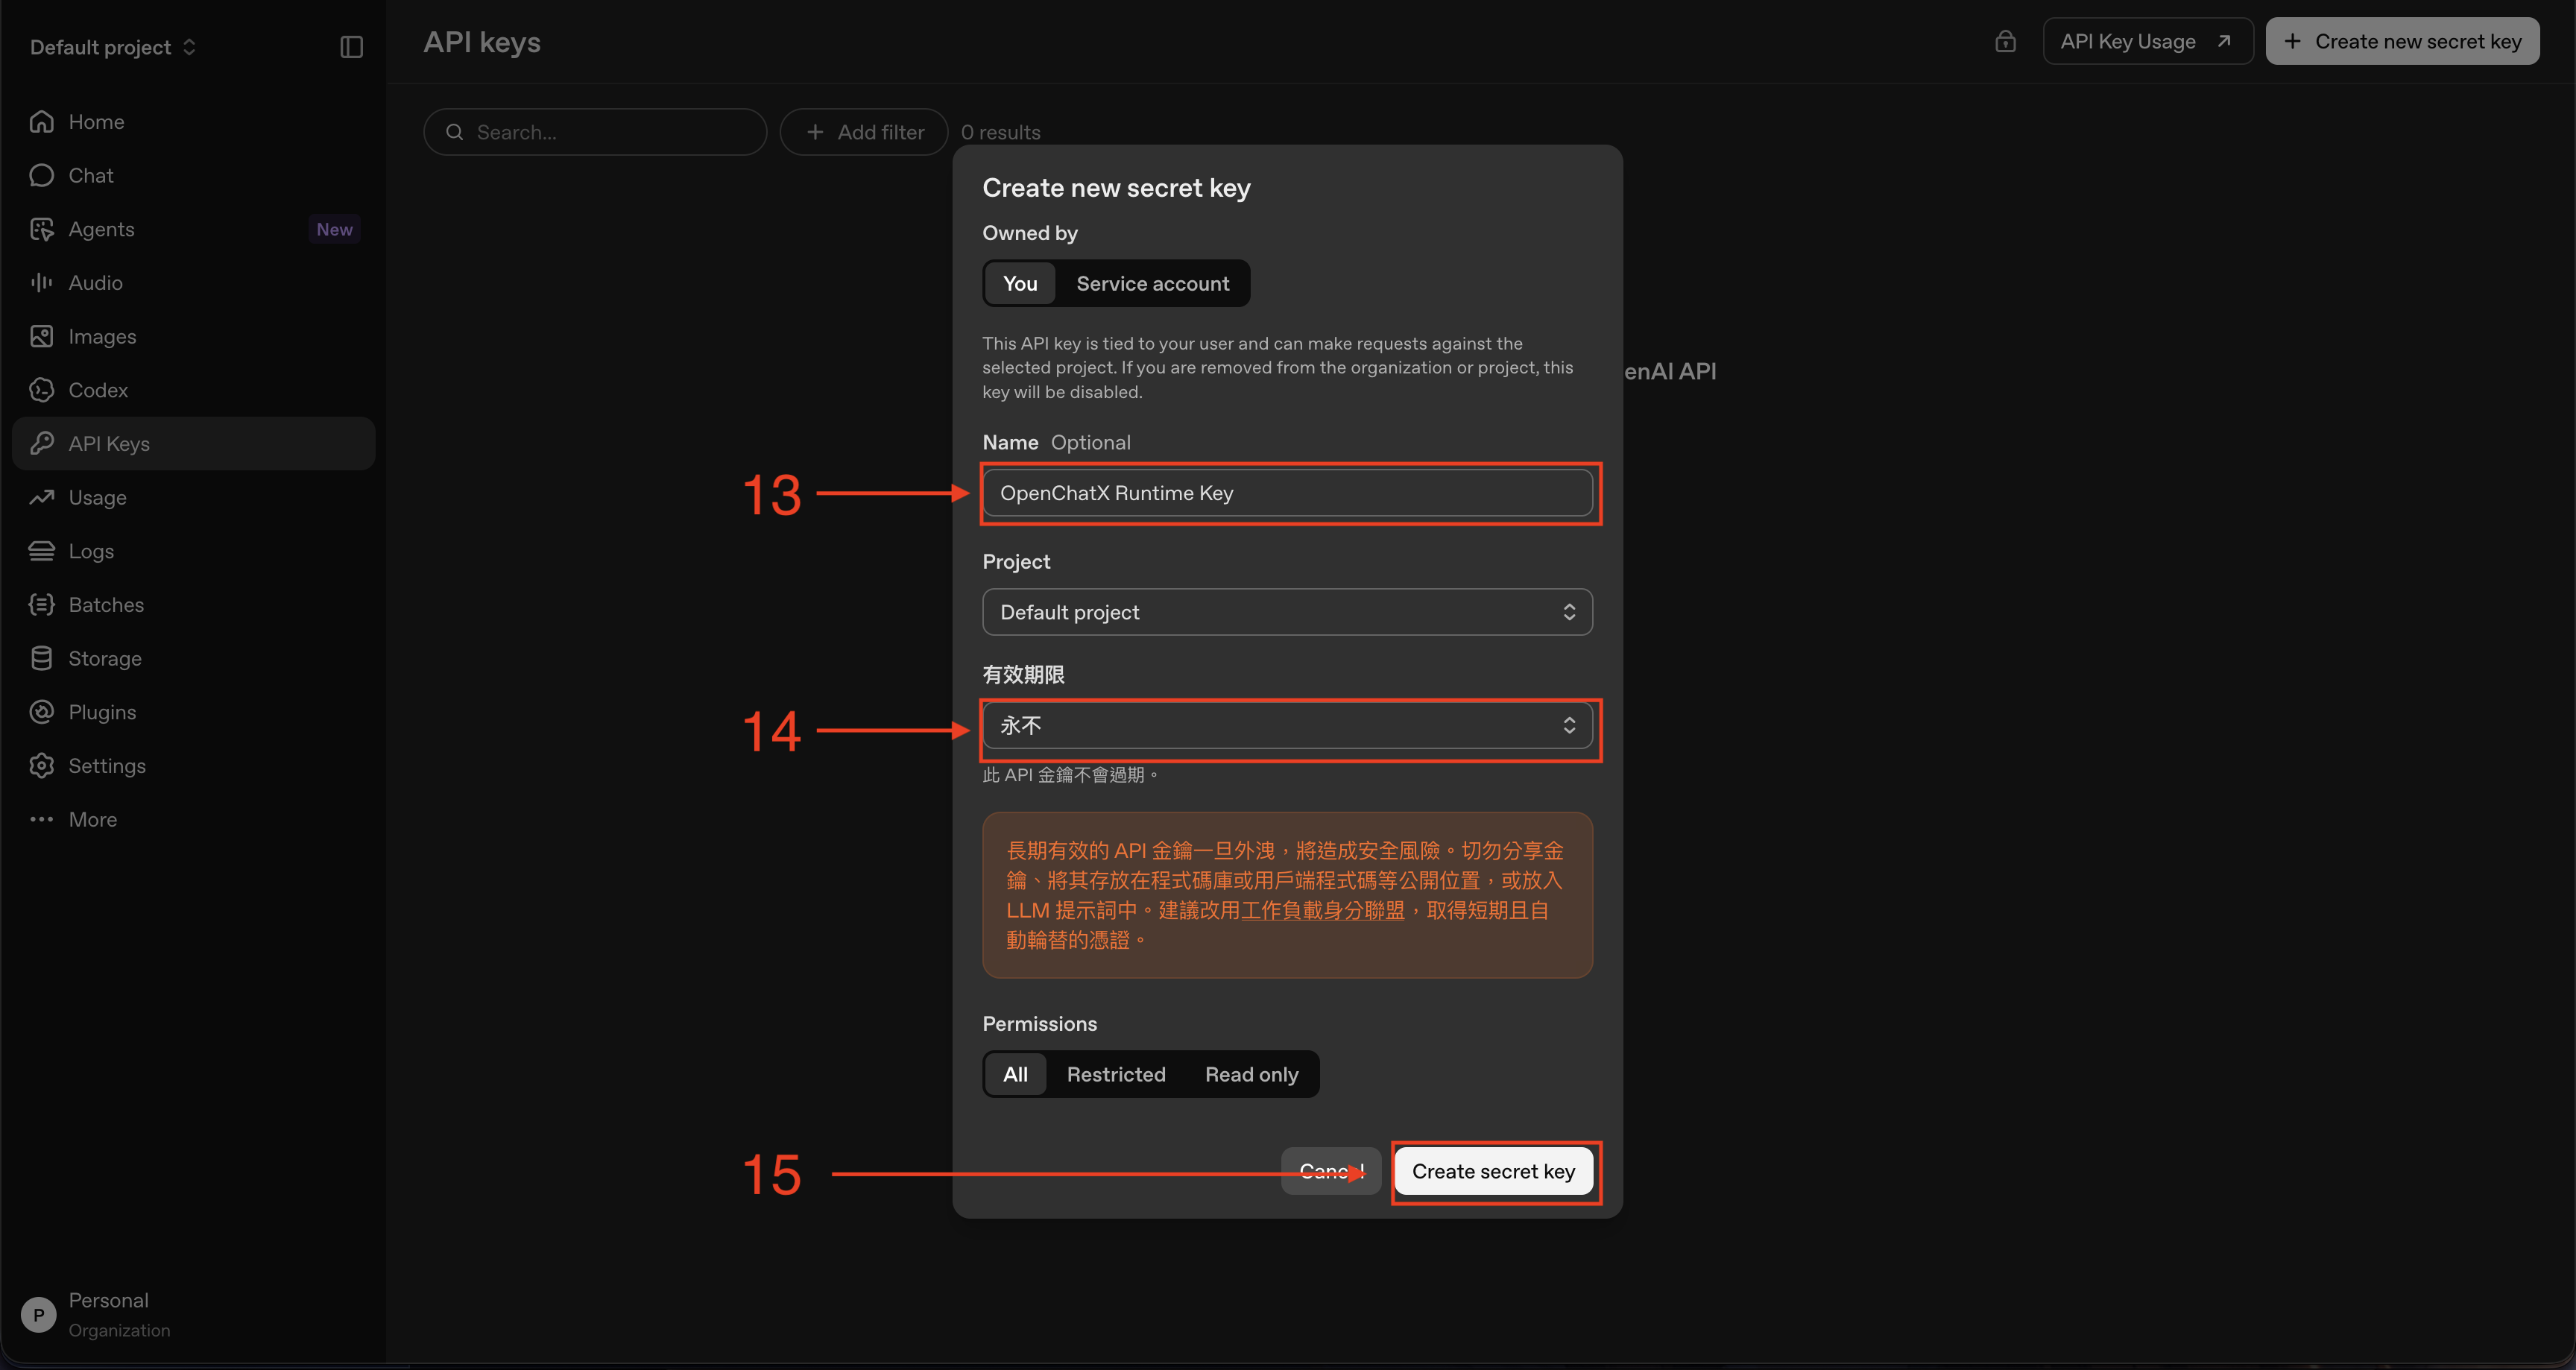This screenshot has height=1370, width=2576.
Task: Click the Add filter button
Action: click(x=864, y=132)
